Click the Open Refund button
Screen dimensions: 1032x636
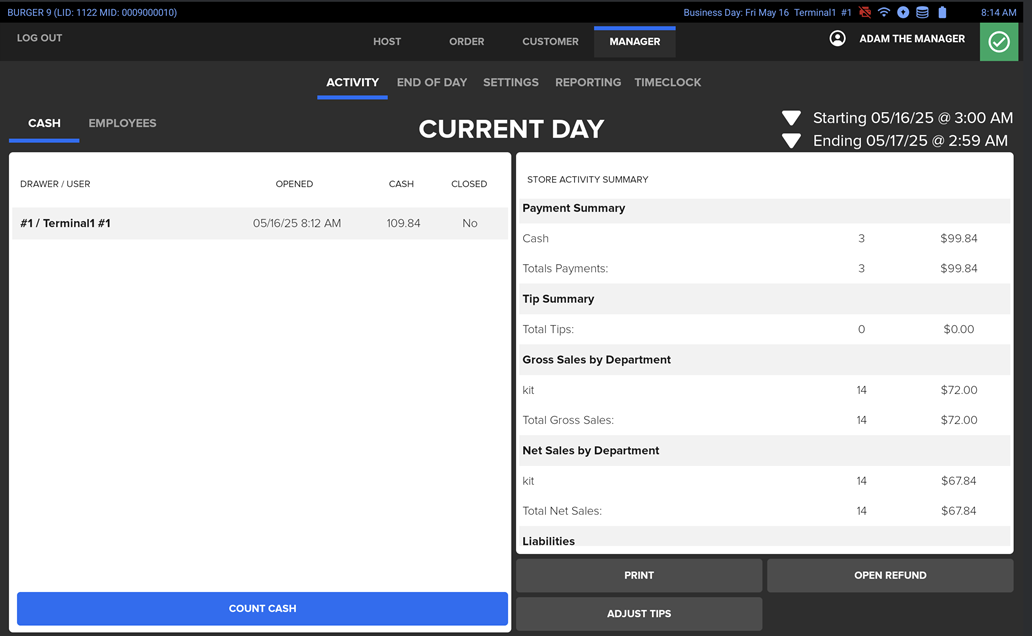point(890,576)
